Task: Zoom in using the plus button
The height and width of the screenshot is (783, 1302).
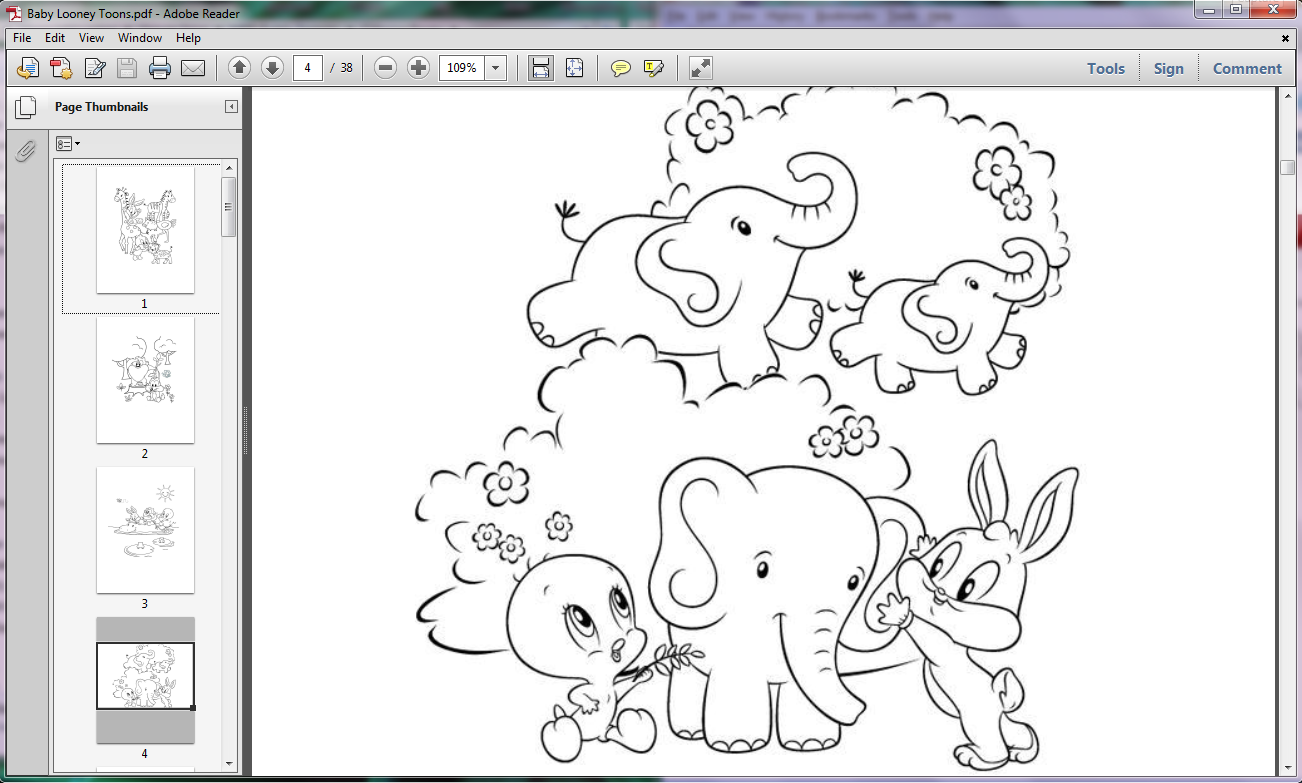Action: (419, 68)
